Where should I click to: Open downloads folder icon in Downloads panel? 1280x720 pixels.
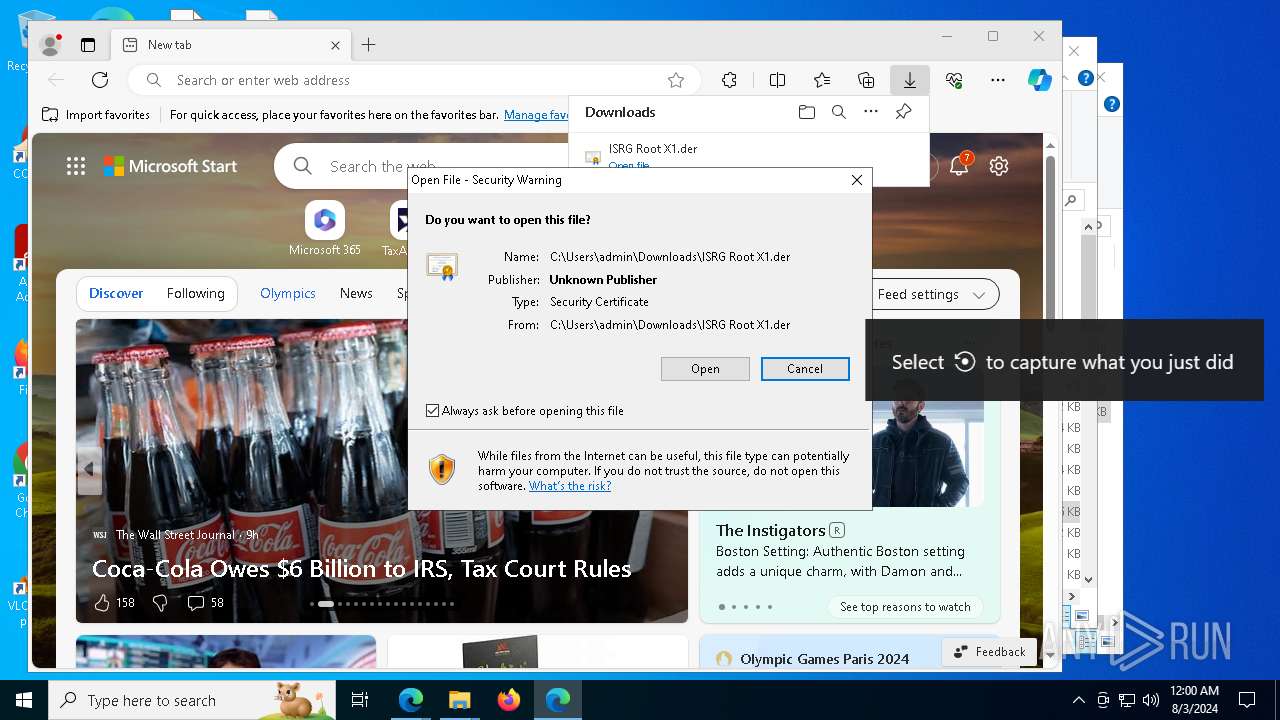click(x=807, y=112)
